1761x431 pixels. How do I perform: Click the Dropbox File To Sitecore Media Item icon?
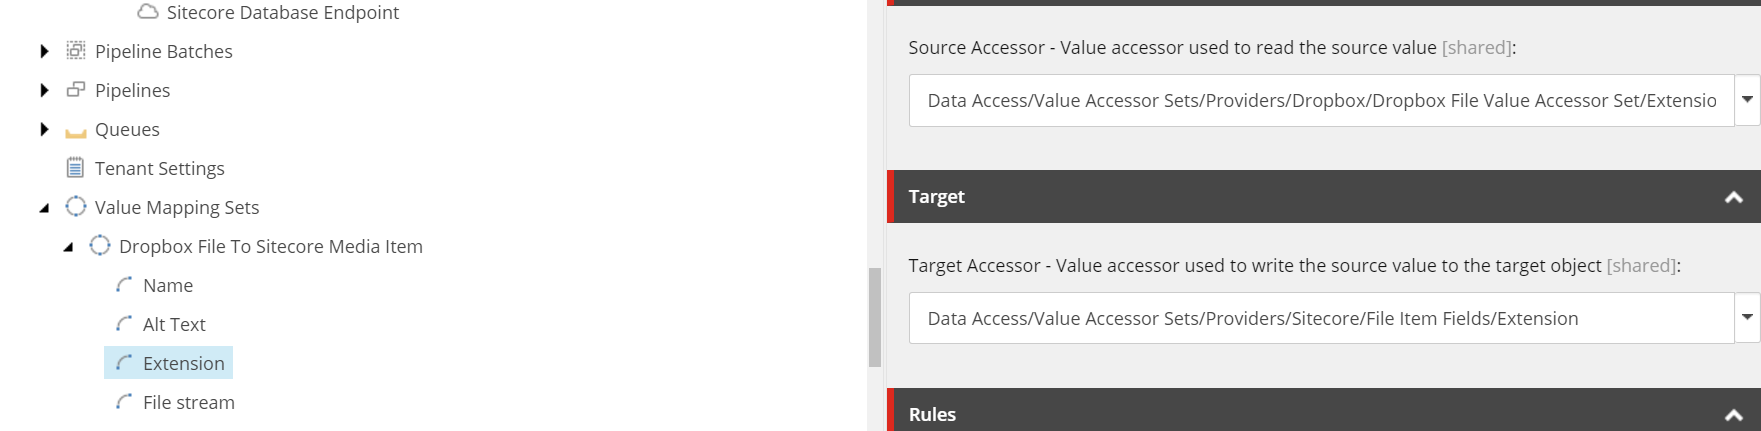pos(100,245)
